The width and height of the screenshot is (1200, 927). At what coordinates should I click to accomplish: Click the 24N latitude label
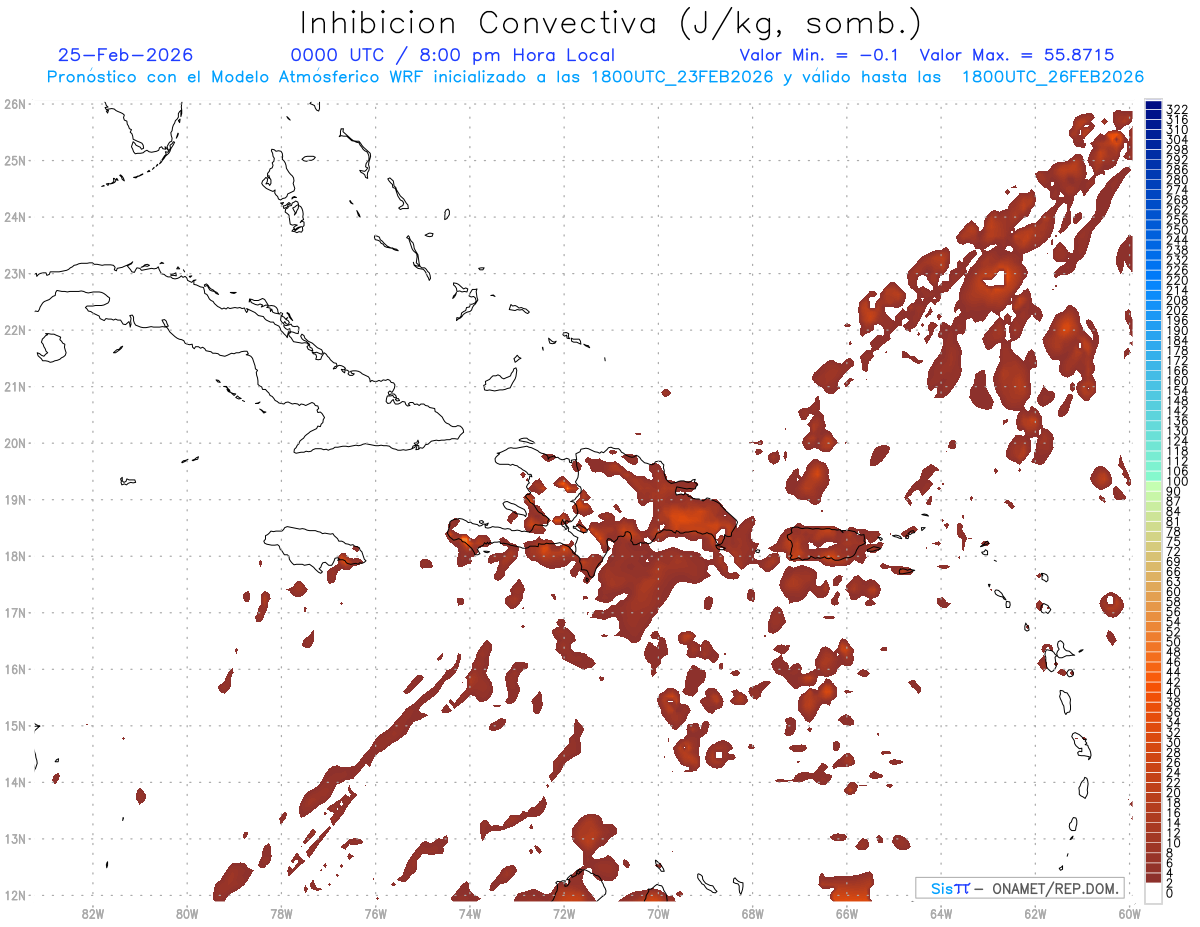coord(15,217)
